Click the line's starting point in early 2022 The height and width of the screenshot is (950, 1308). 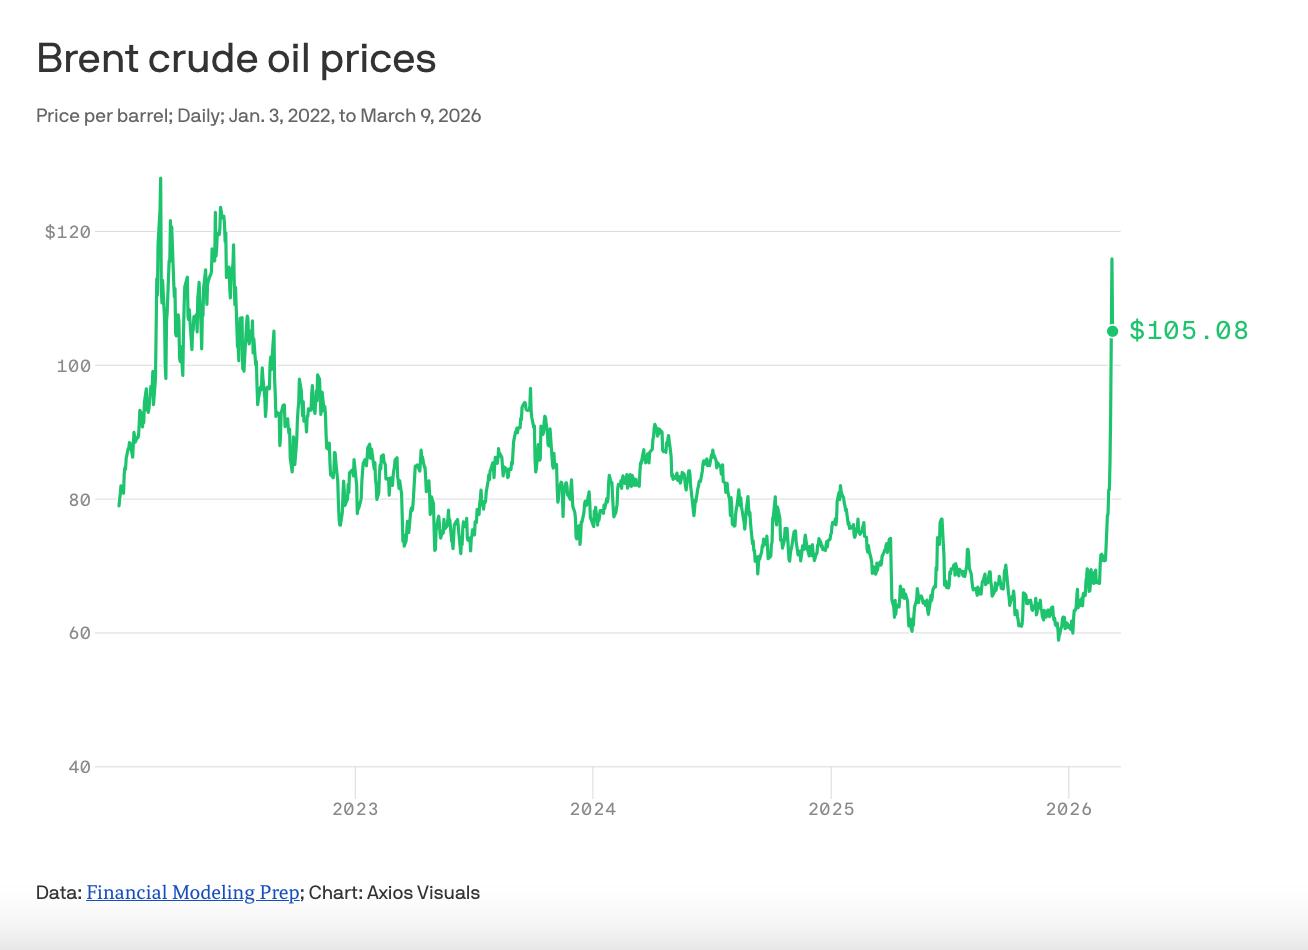[119, 505]
